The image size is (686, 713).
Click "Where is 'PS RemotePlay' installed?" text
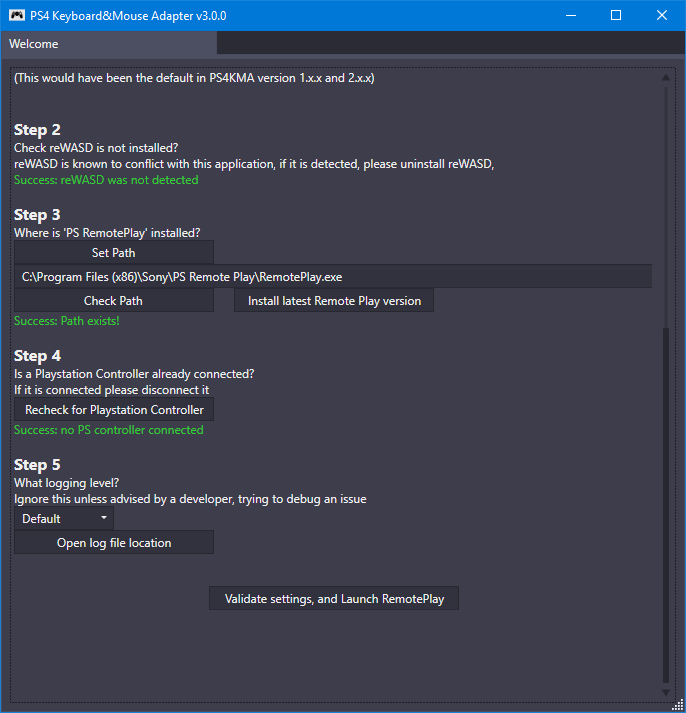[x=107, y=233]
